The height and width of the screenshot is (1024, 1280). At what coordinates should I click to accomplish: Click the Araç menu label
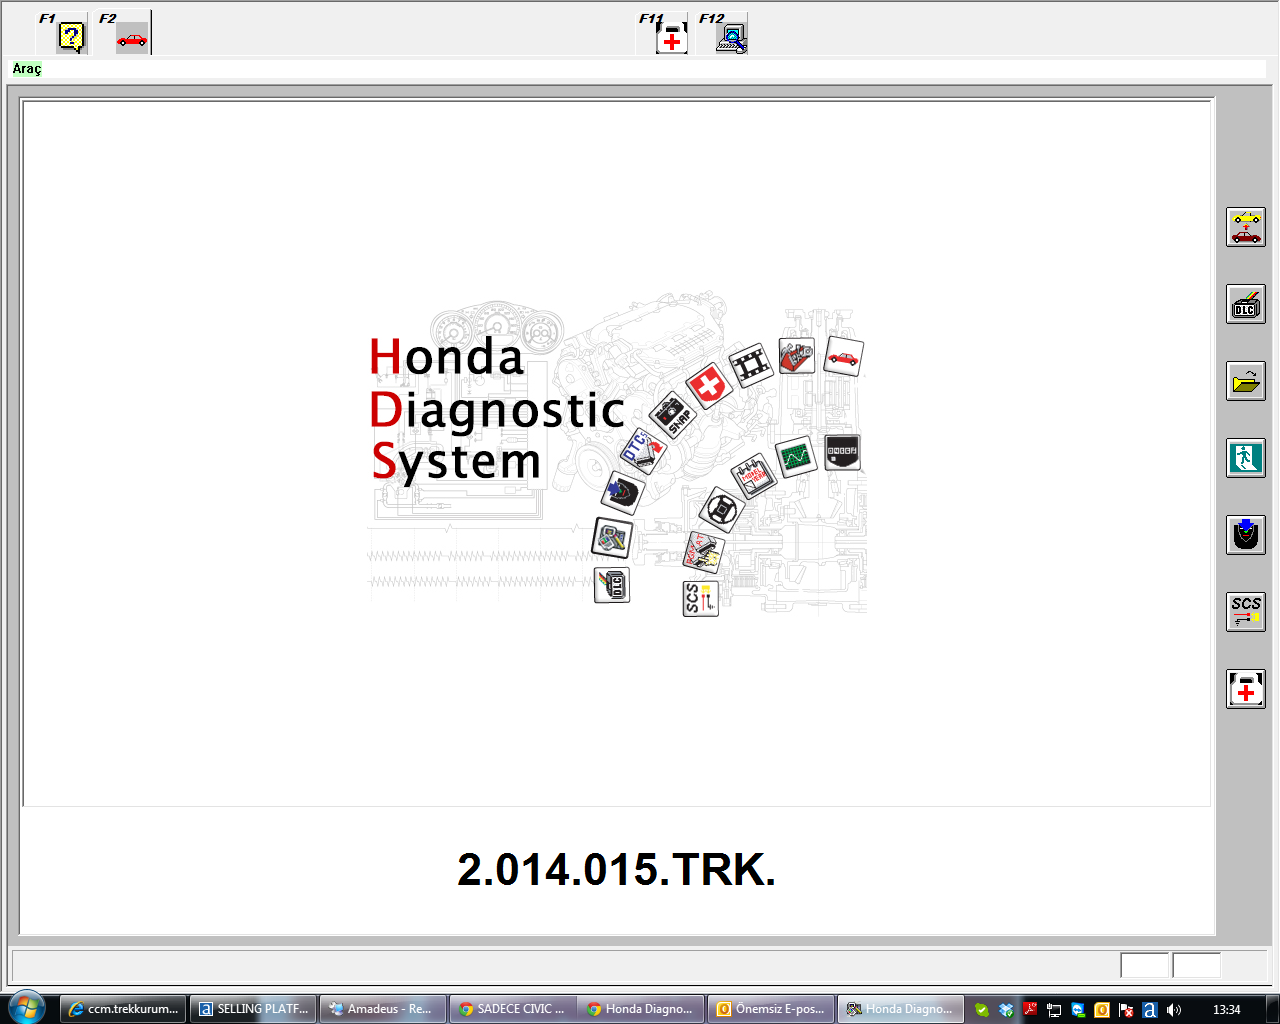tap(27, 69)
